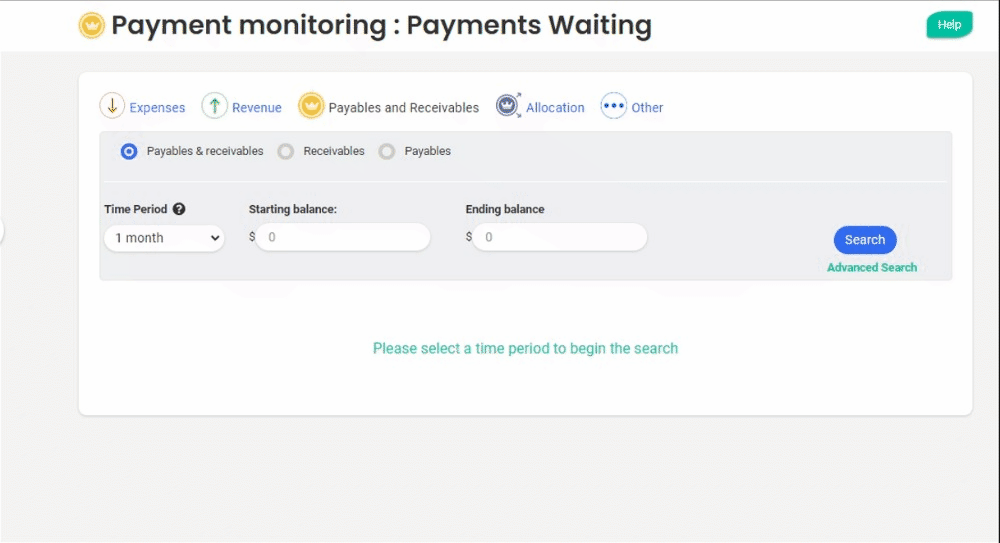The height and width of the screenshot is (543, 1000).
Task: Open the Advanced Search link
Action: [872, 268]
